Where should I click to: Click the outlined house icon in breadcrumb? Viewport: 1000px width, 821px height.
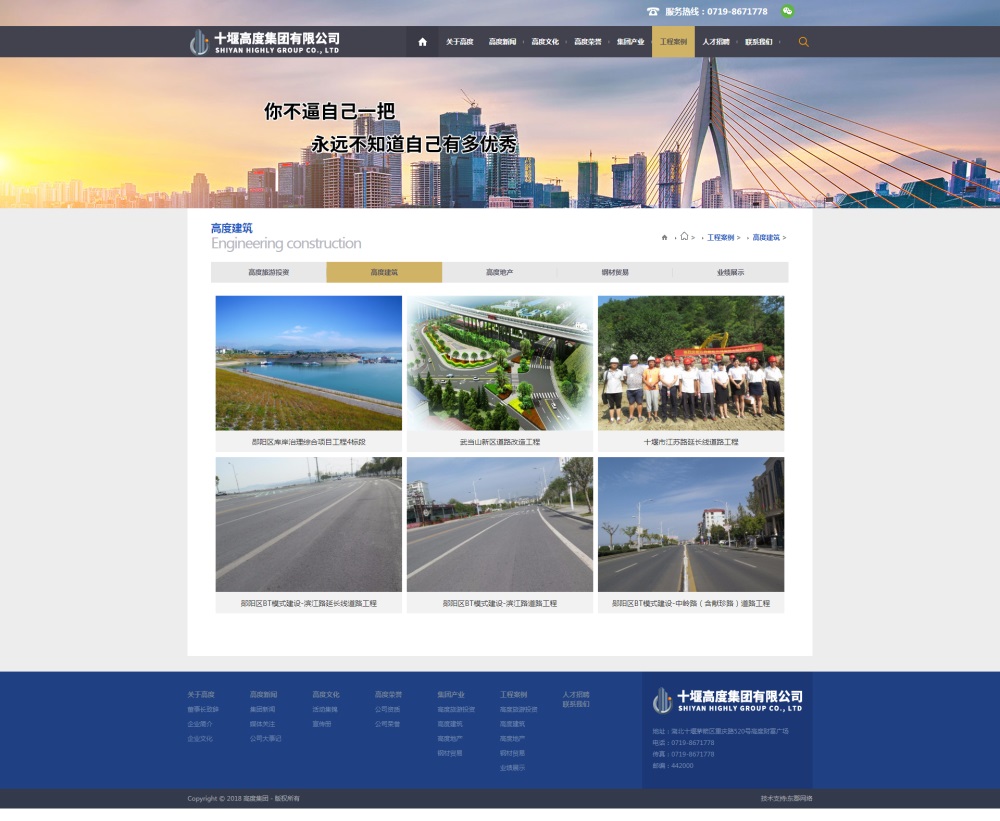684,237
